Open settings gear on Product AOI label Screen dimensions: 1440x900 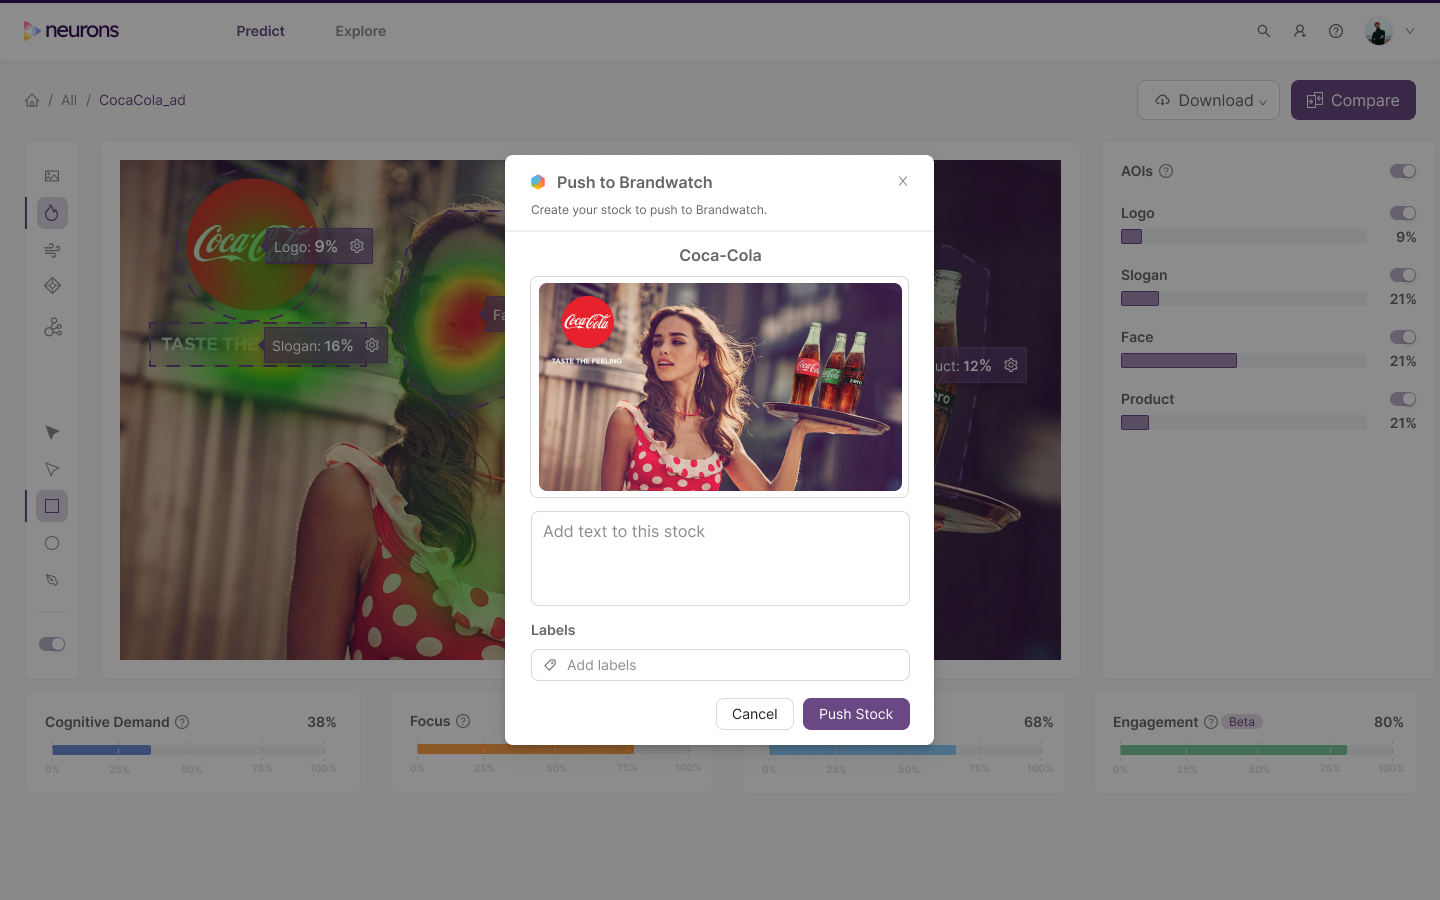(x=1011, y=365)
